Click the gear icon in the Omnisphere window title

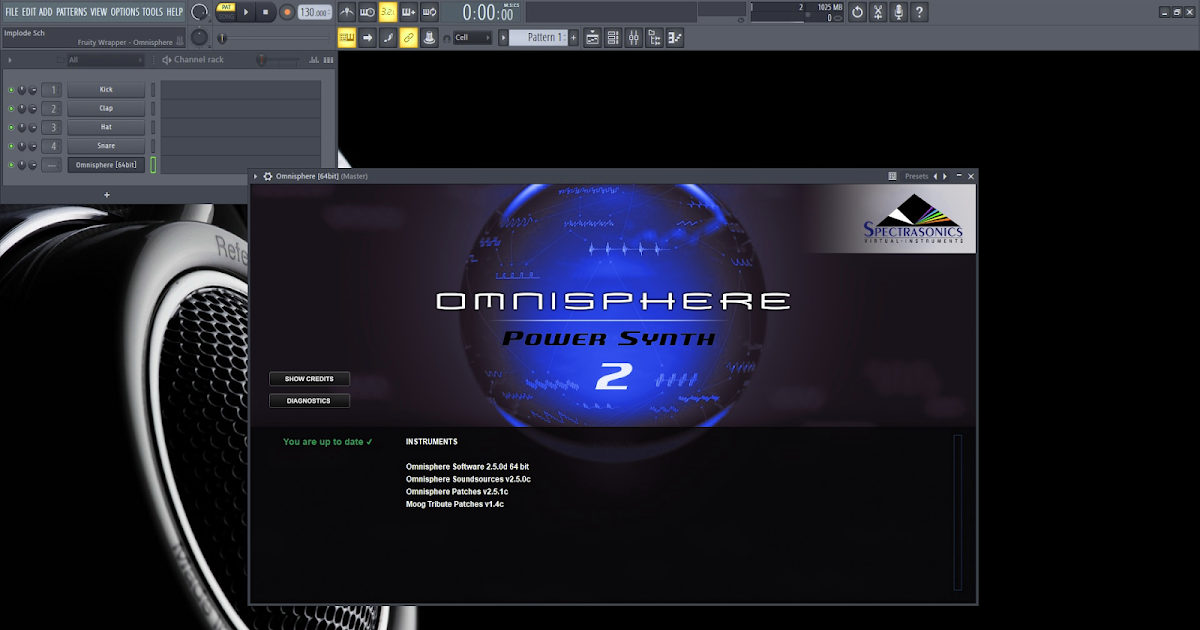[x=268, y=176]
